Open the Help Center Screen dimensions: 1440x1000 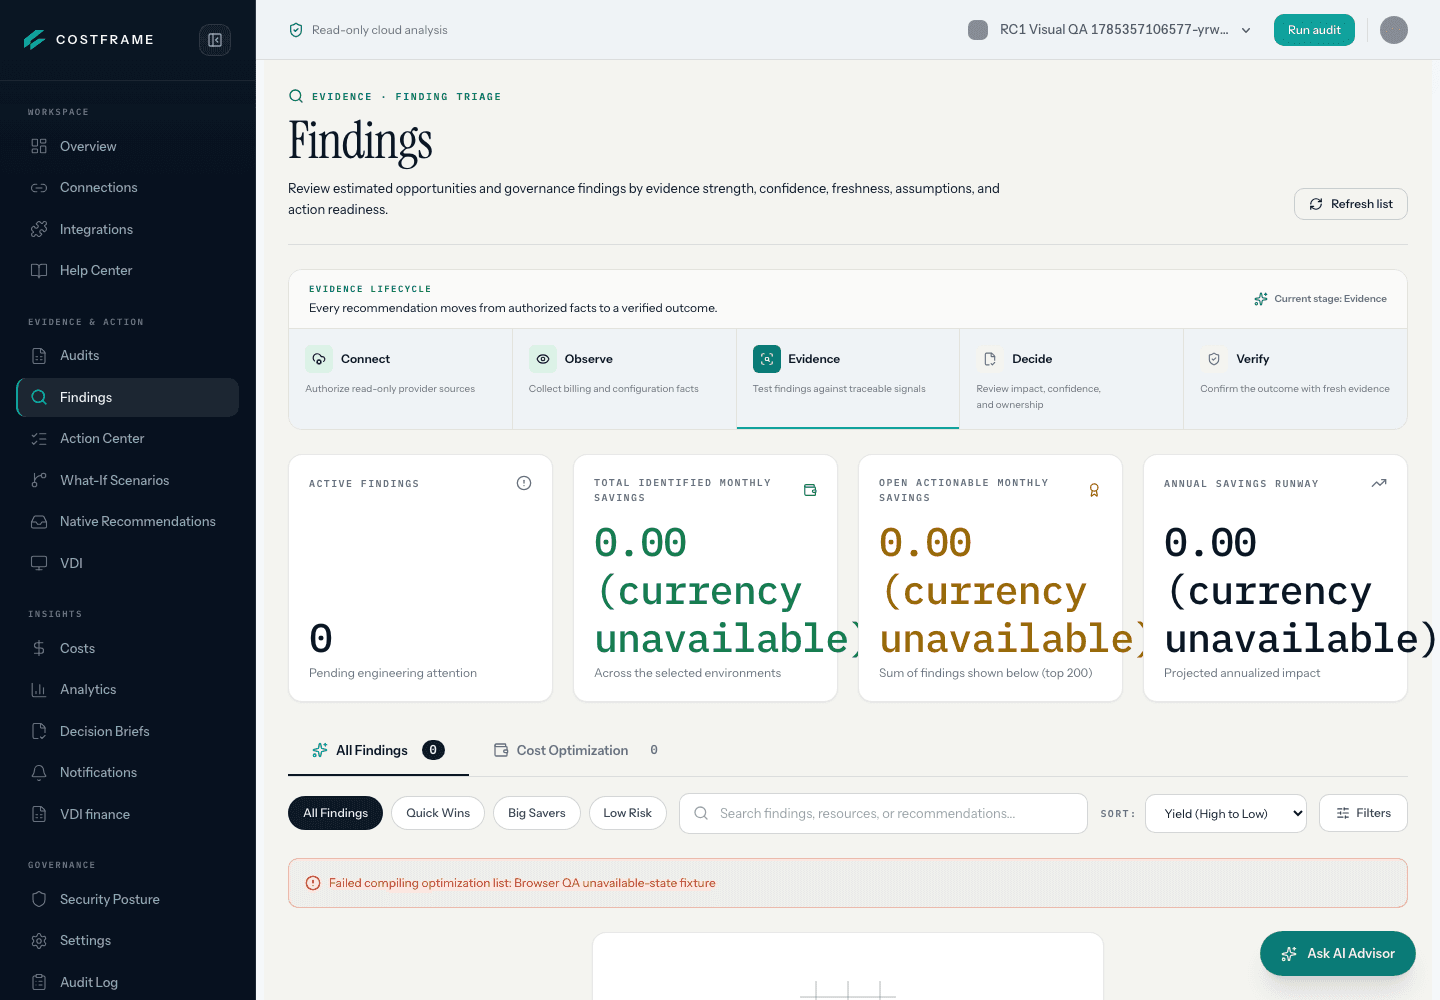point(127,271)
